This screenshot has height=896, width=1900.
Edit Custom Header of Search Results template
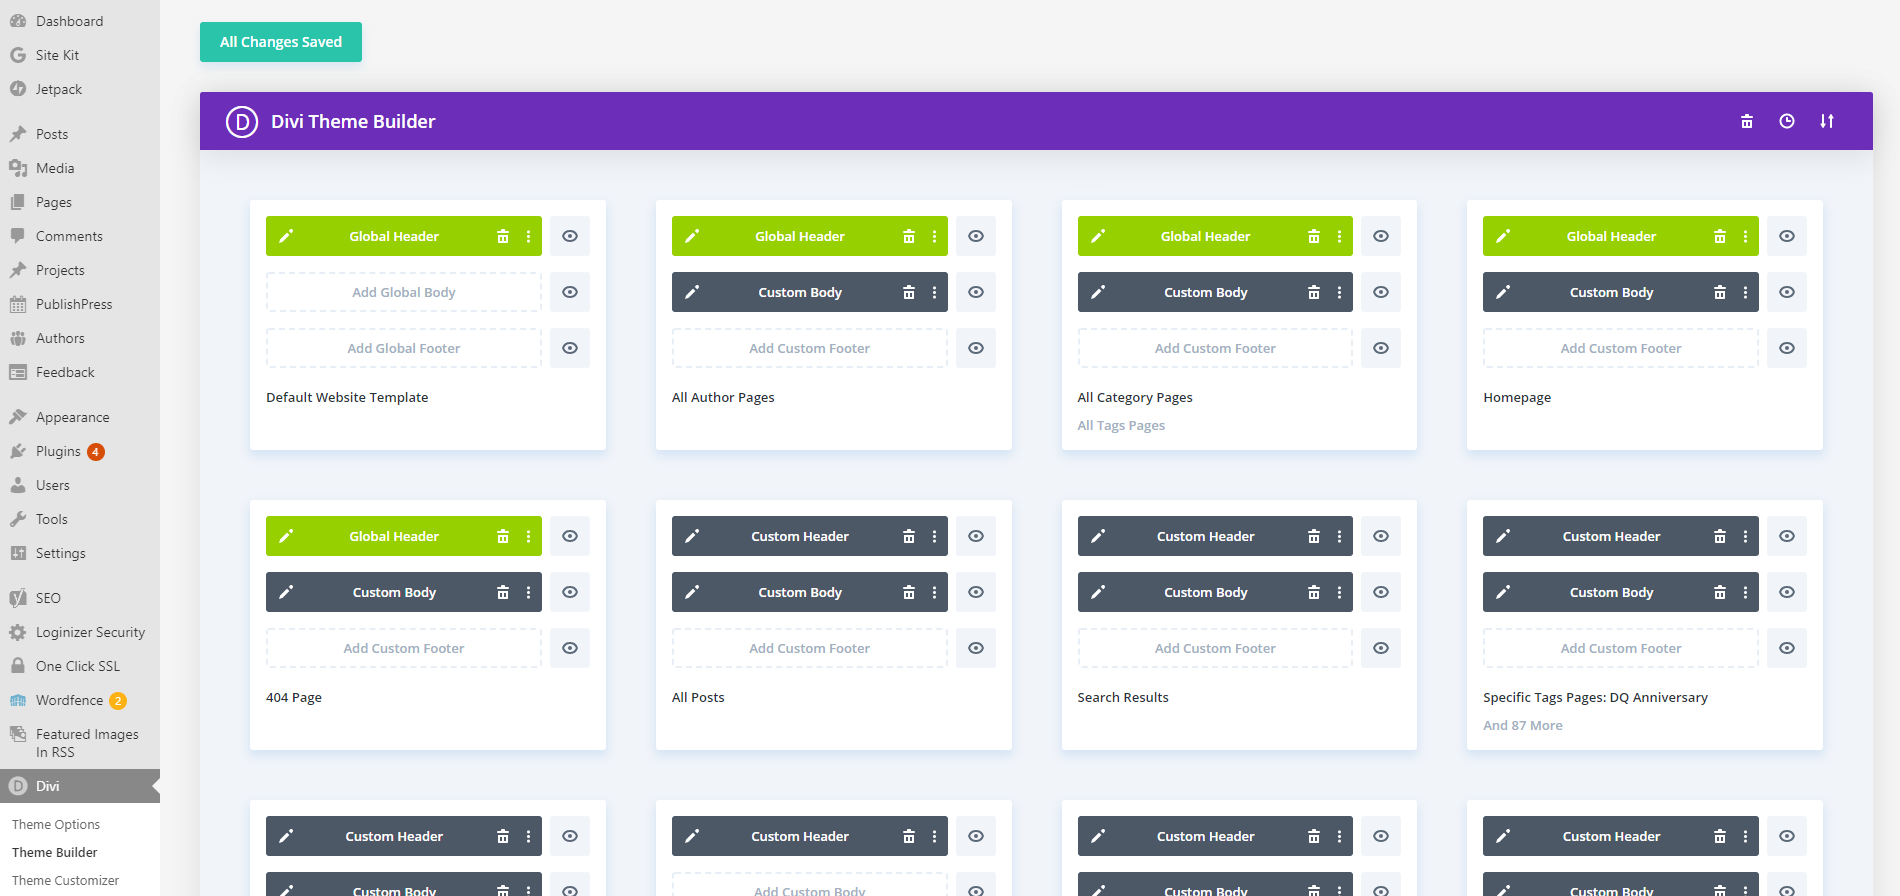1098,537
